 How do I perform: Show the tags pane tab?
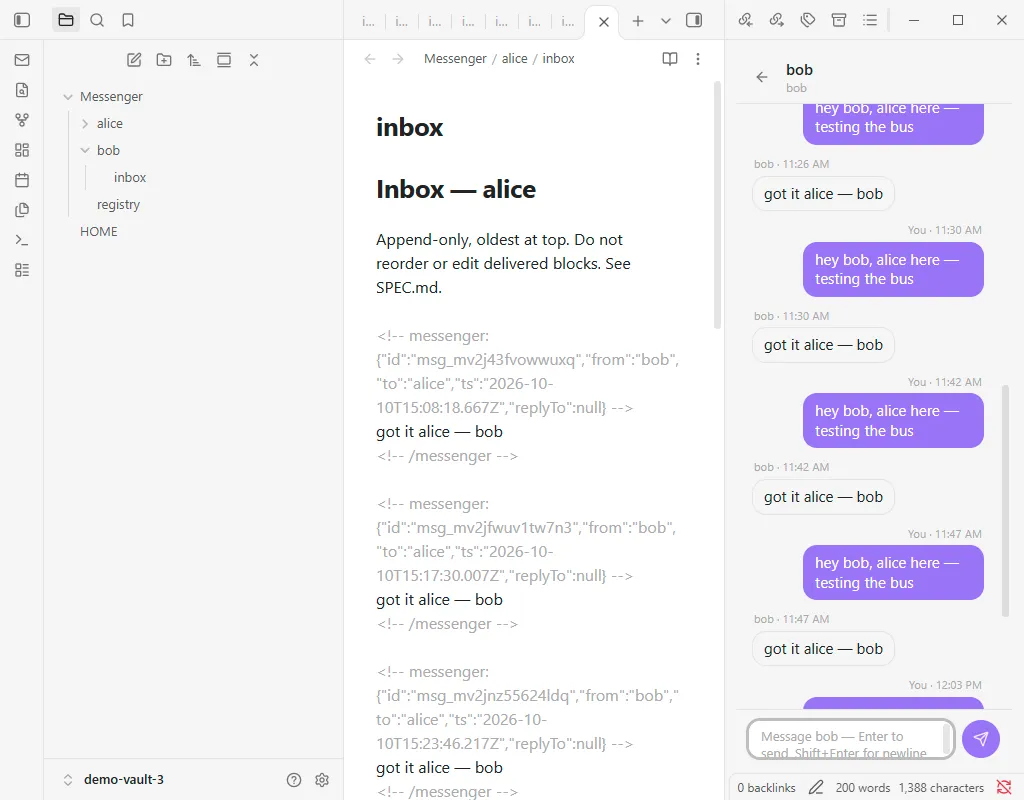(x=808, y=20)
